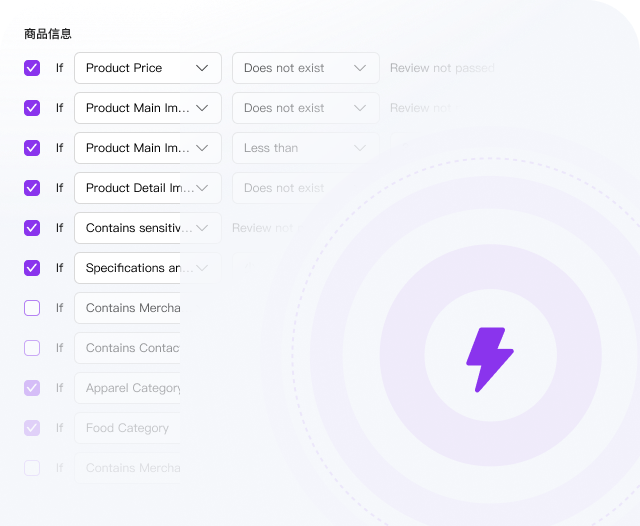The image size is (640, 526).
Task: Open the Specifications an… dropdown
Action: [x=148, y=268]
